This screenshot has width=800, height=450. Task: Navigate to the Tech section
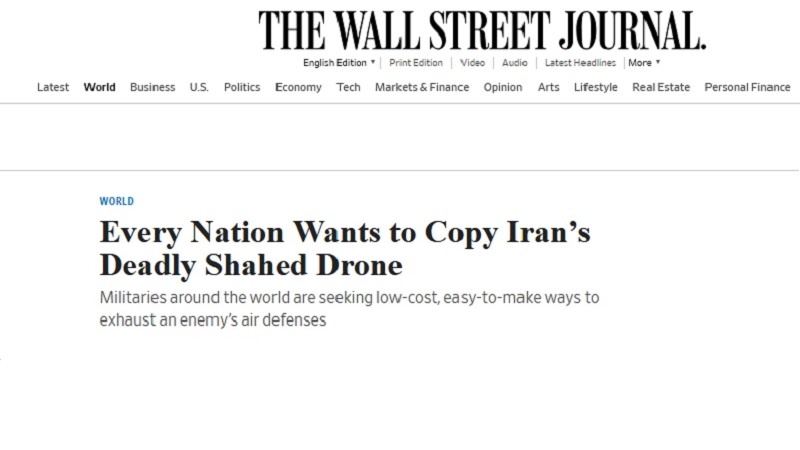(x=348, y=87)
